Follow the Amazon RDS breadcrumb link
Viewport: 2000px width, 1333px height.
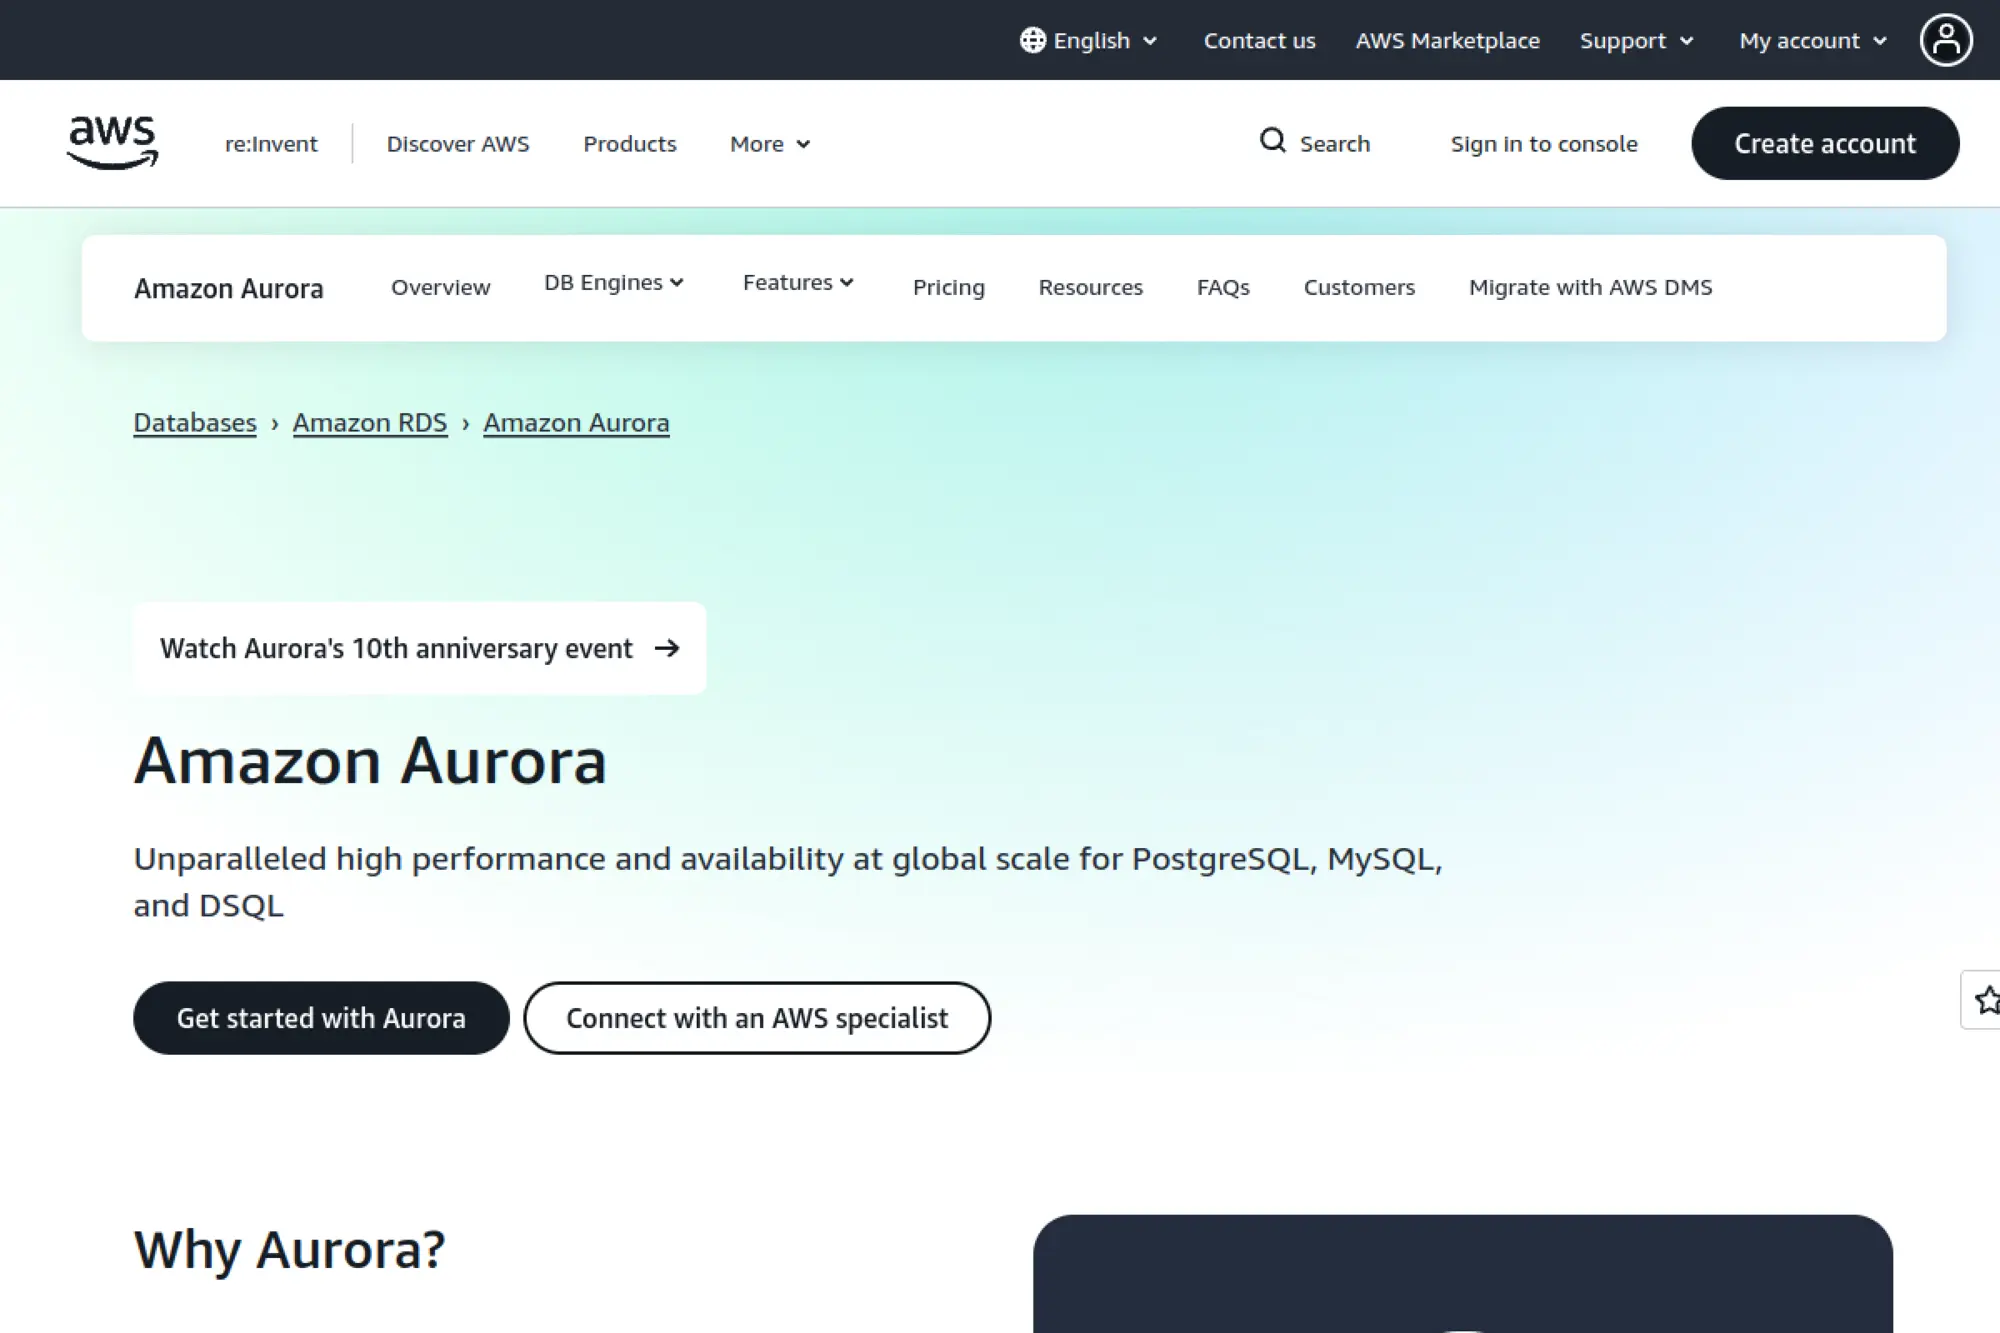(x=369, y=423)
